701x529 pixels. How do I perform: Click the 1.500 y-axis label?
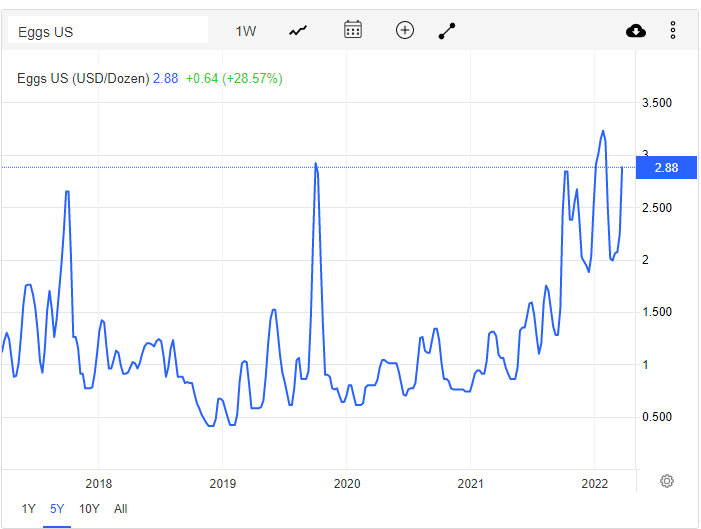click(657, 312)
